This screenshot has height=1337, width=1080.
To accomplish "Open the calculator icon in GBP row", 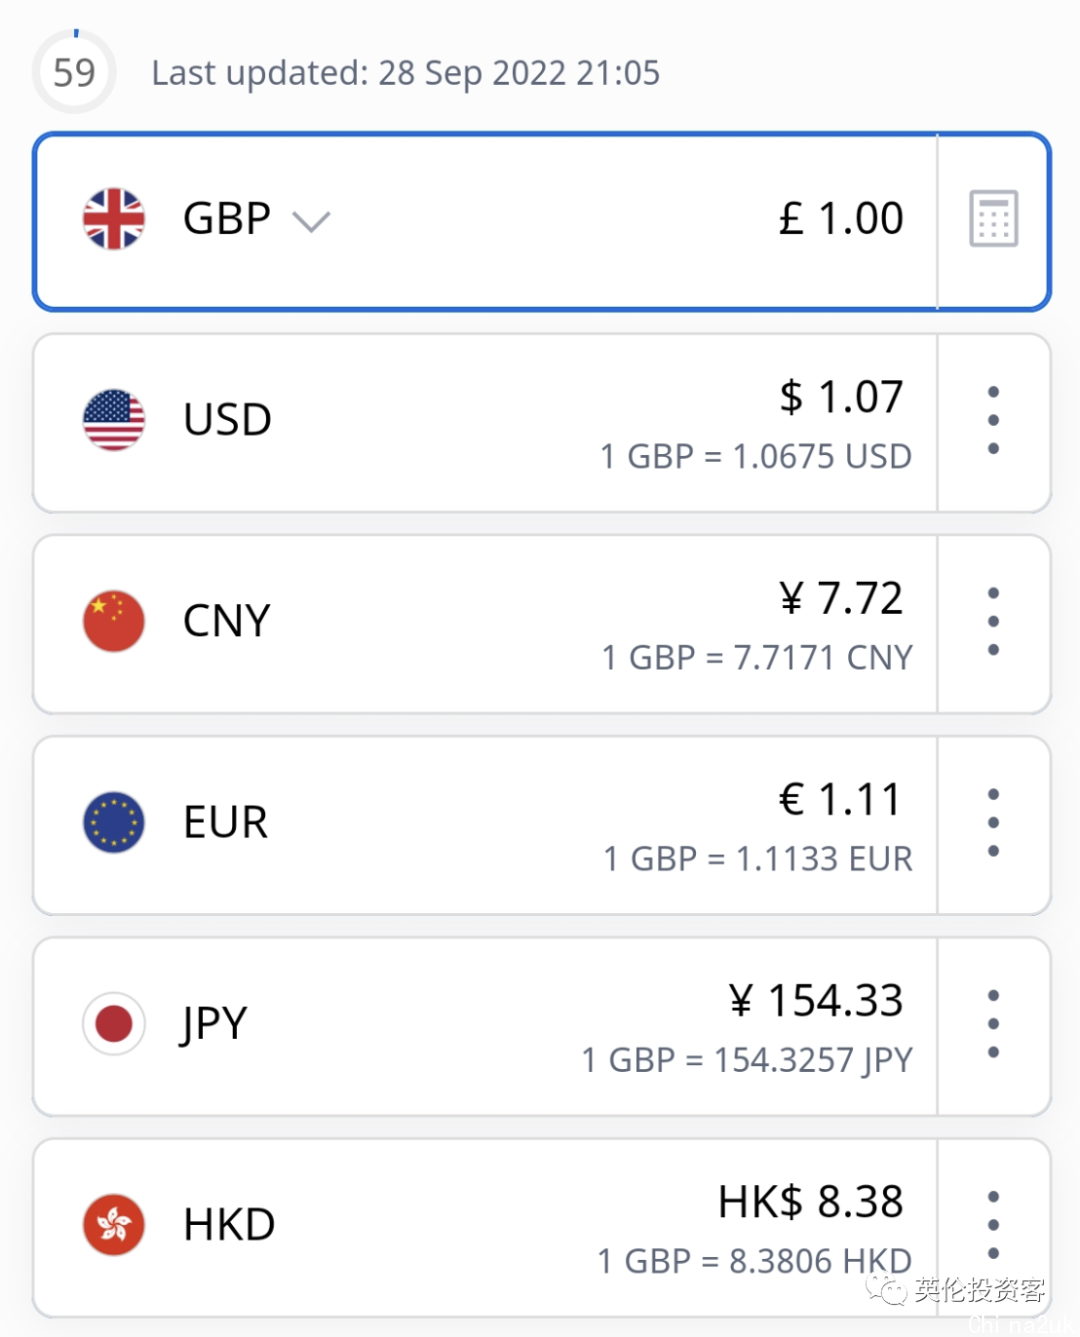I will click(993, 218).
